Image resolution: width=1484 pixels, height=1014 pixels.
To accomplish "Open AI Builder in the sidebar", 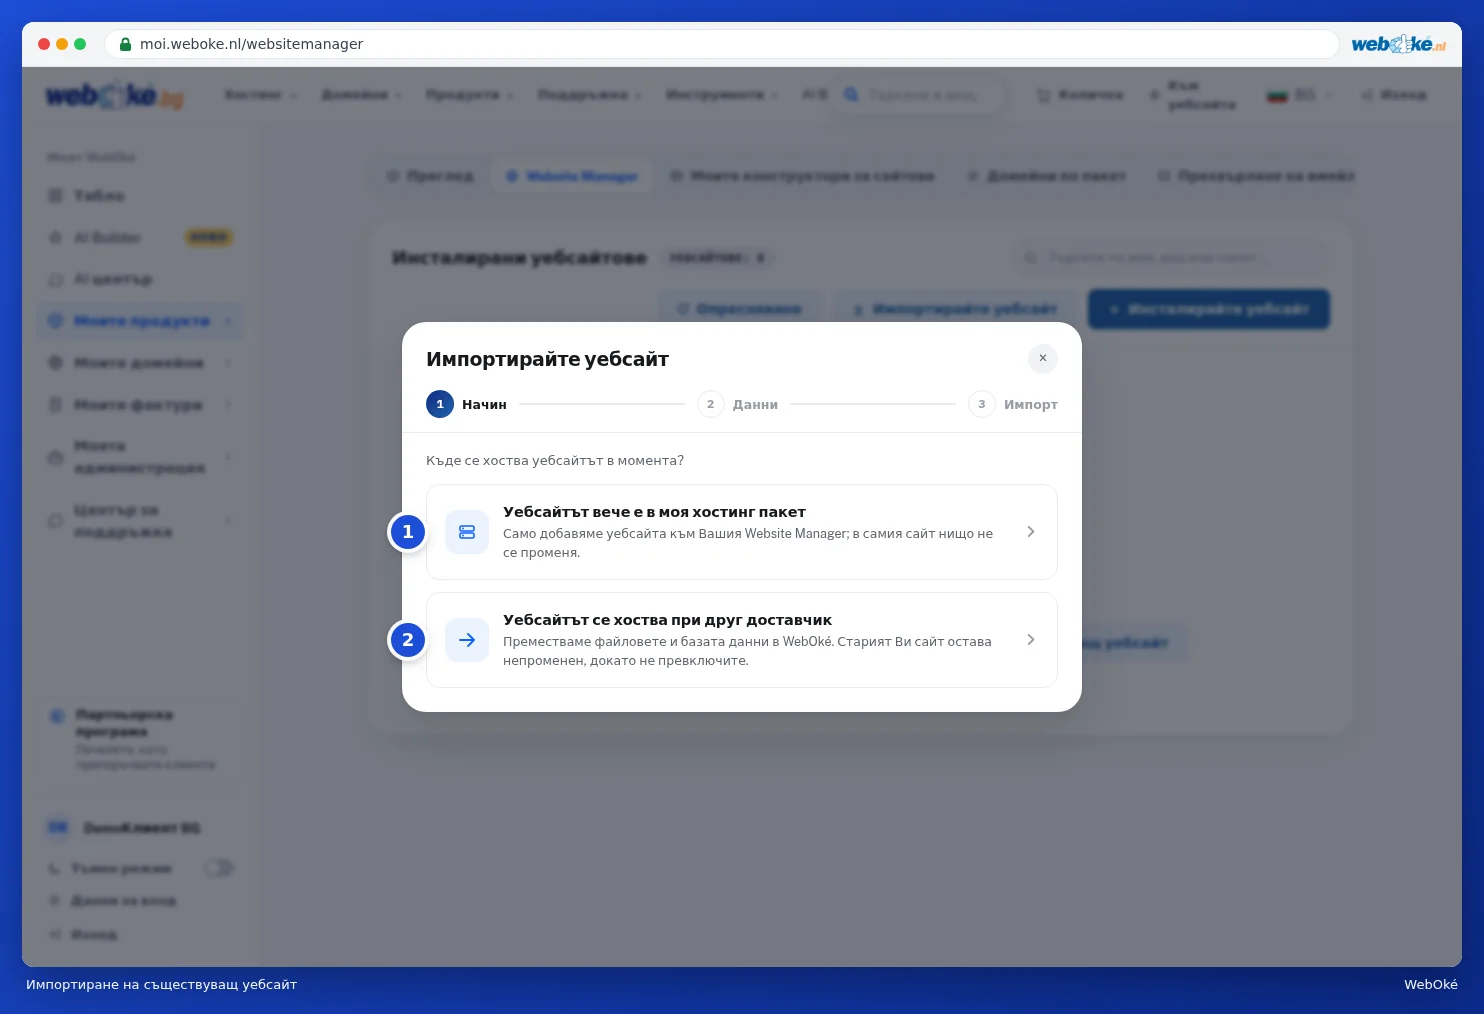I will (140, 238).
